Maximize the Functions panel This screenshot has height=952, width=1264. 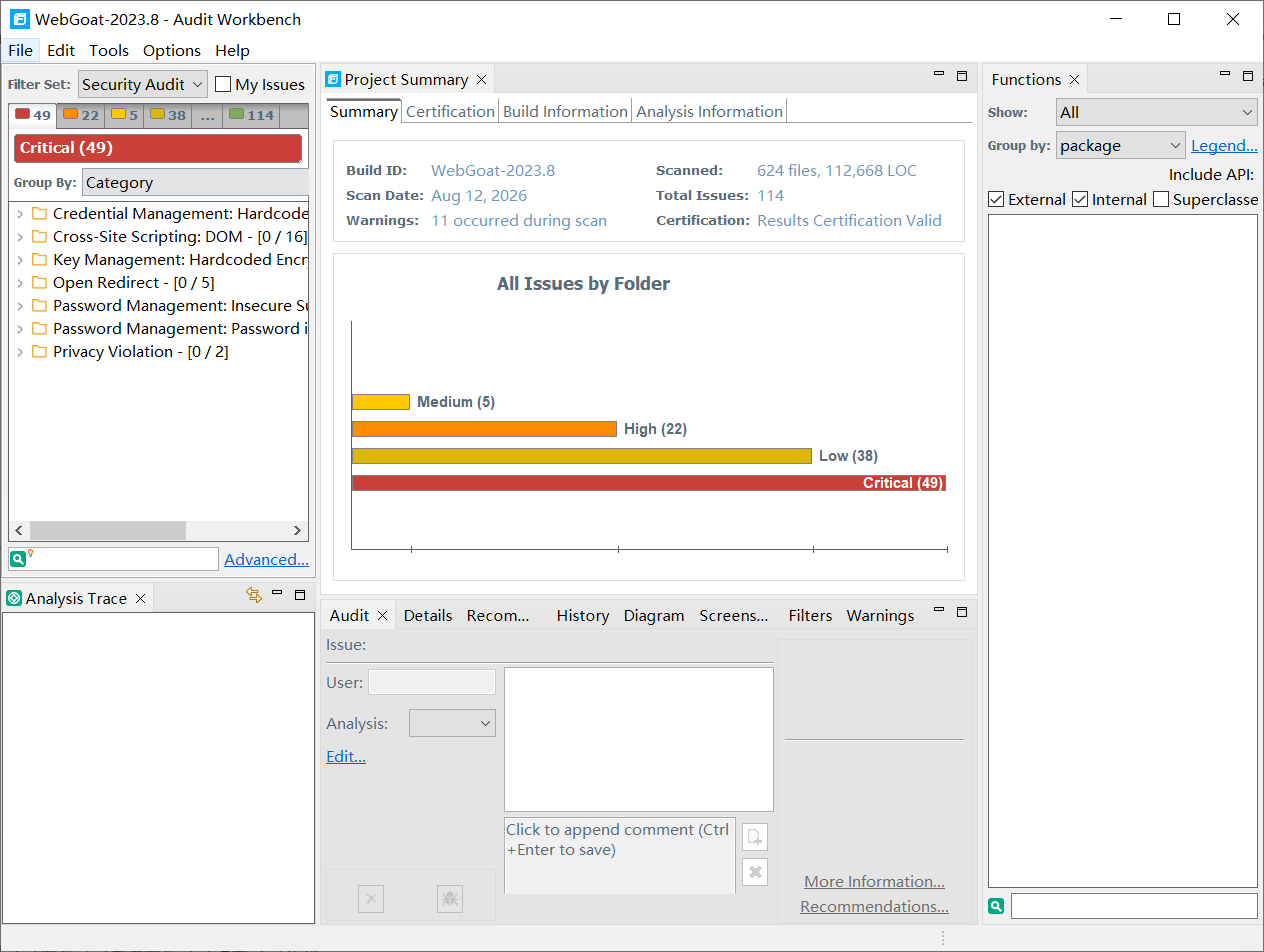[x=1248, y=75]
